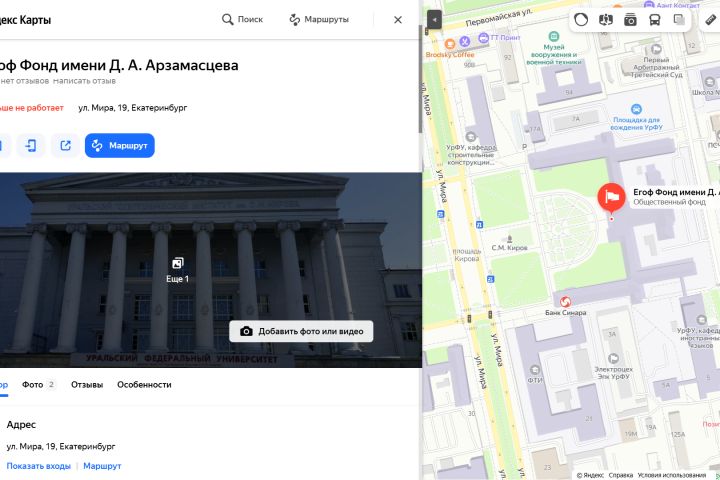The height and width of the screenshot is (480, 720).
Task: Click the ФТИ map icon
Action: coord(534,370)
